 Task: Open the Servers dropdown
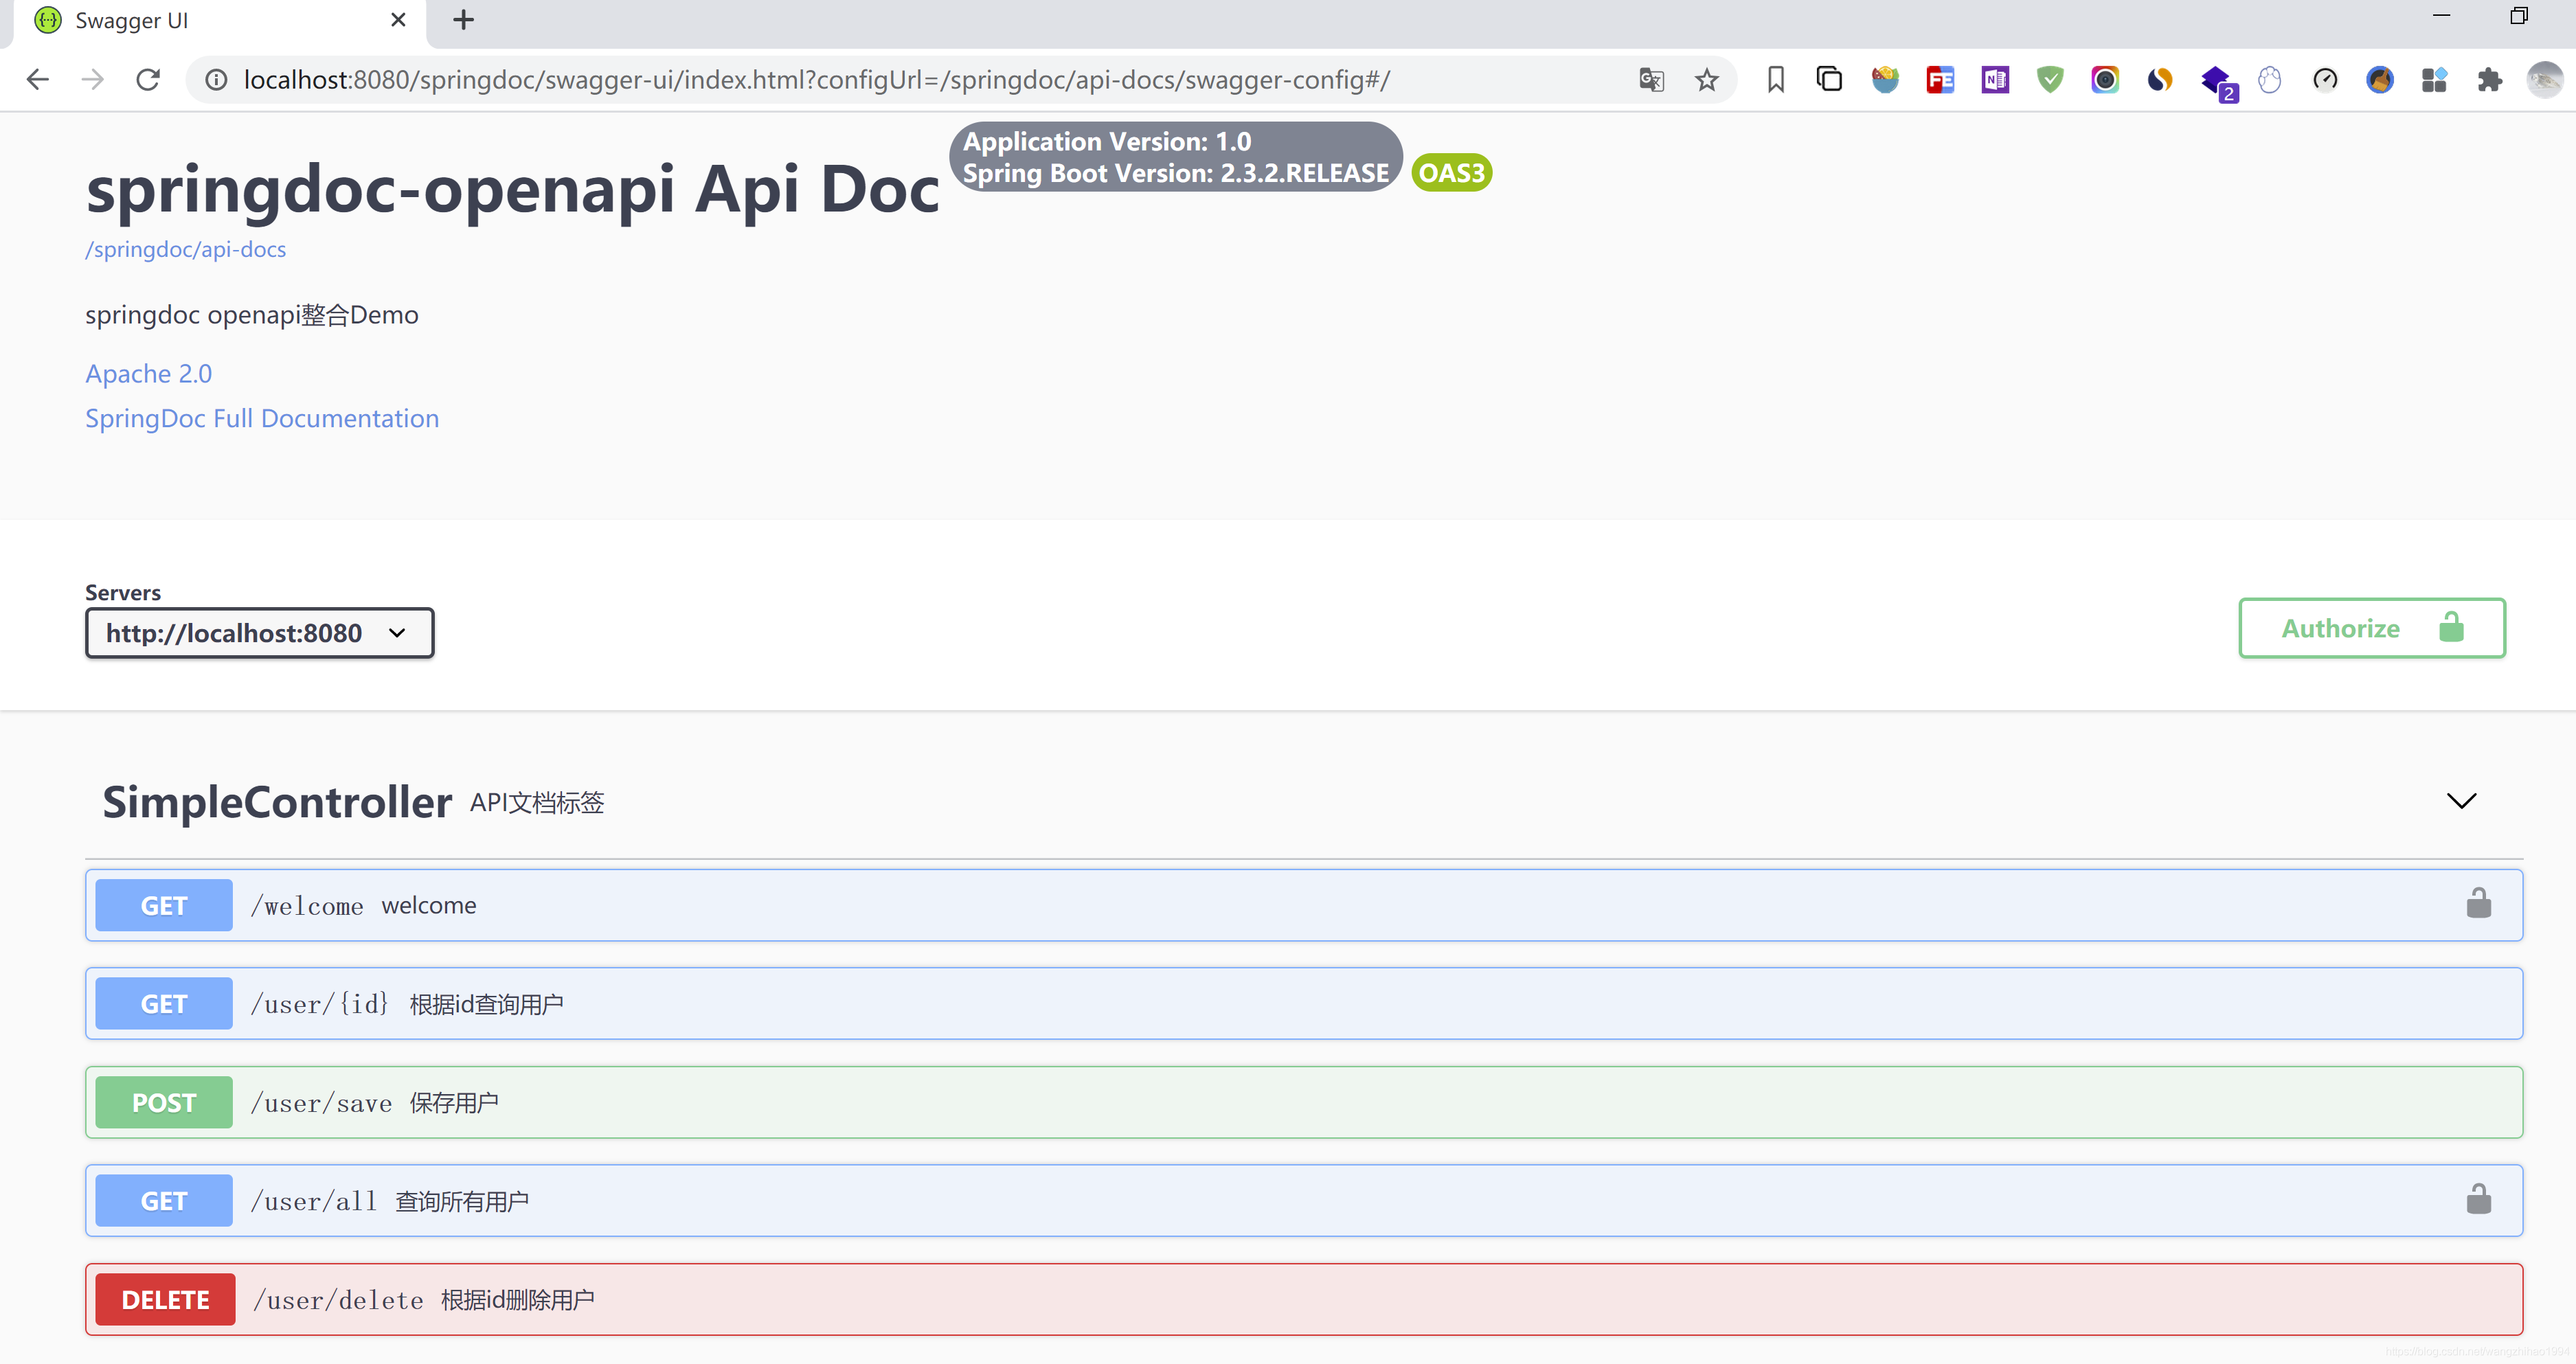point(259,633)
